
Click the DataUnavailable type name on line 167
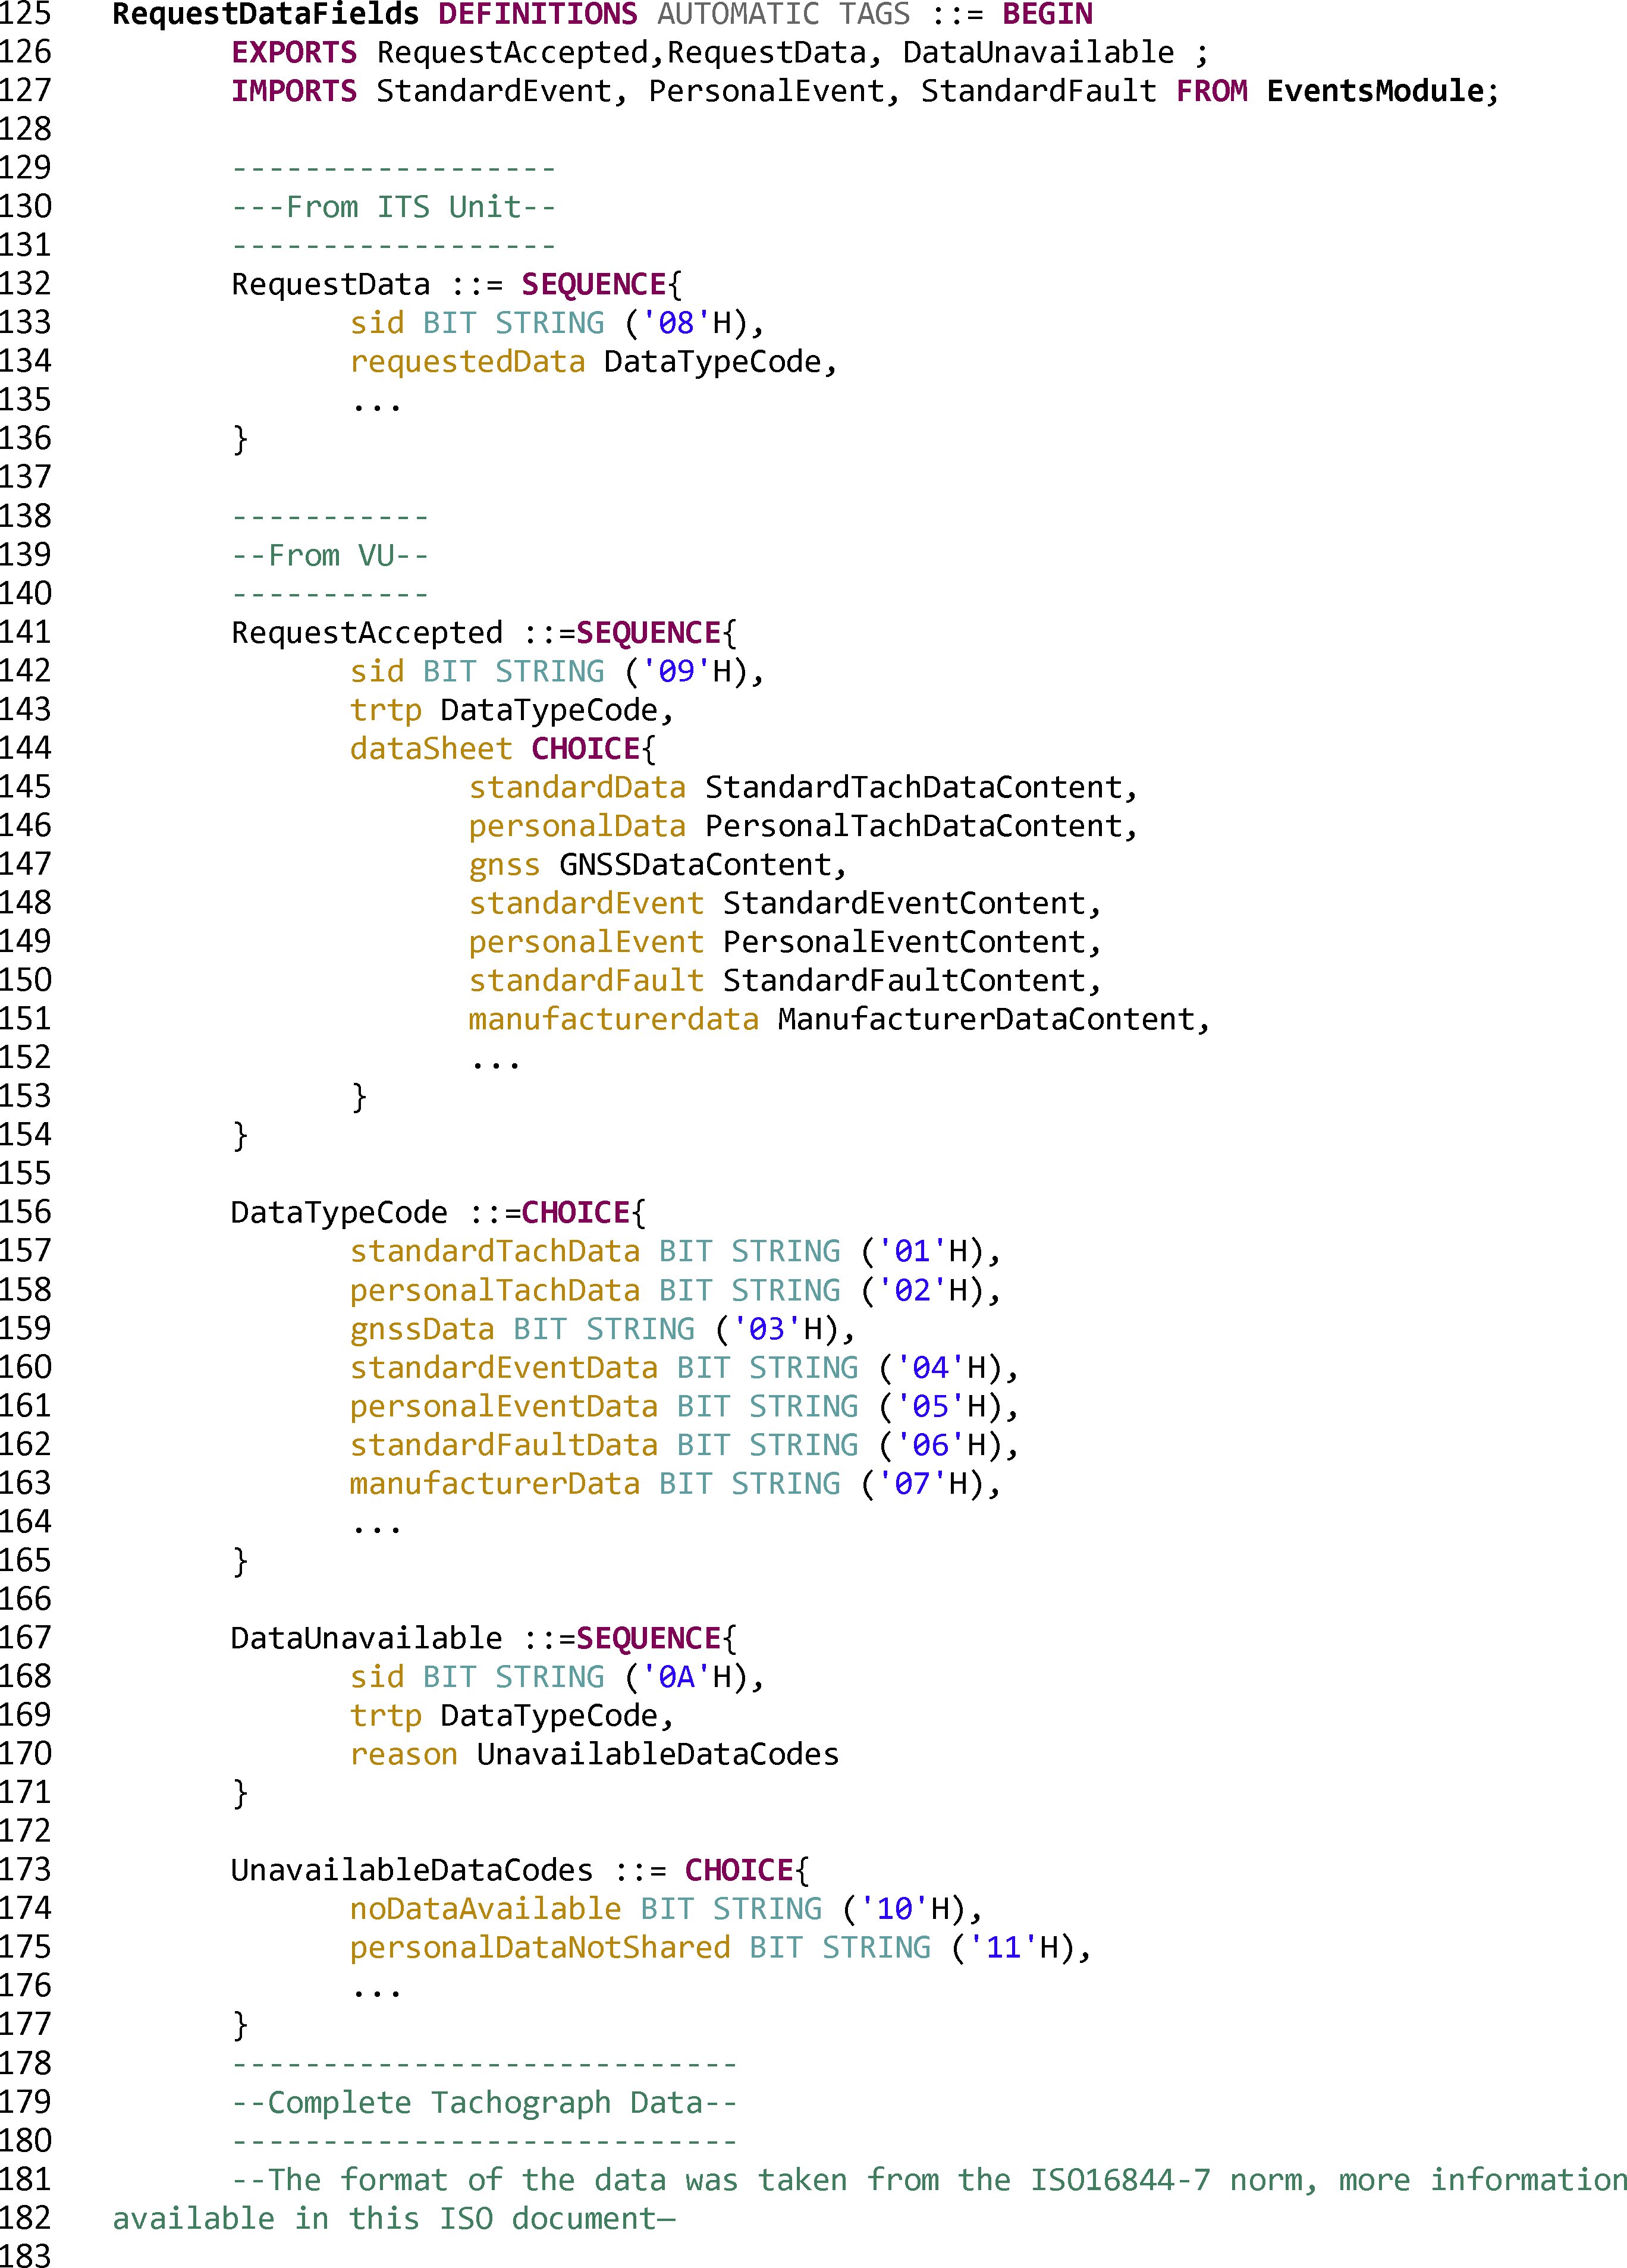367,1639
